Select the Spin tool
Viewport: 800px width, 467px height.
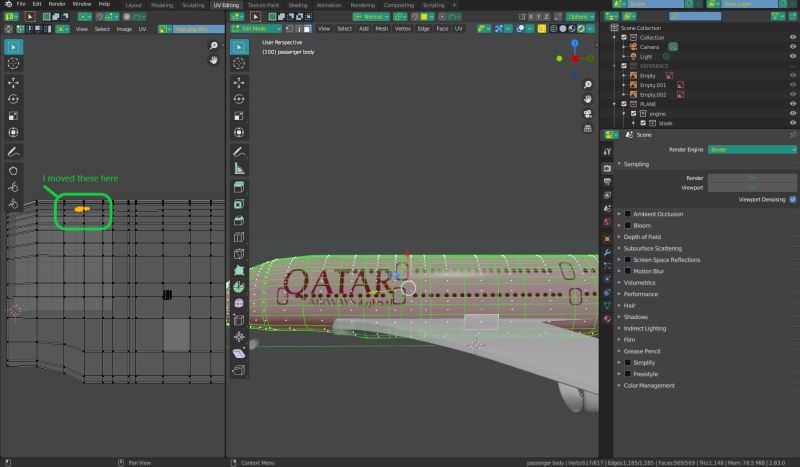239,287
